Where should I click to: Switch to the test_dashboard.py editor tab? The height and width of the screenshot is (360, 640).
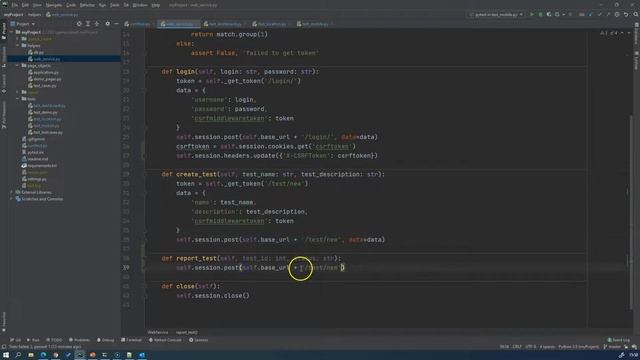click(223, 24)
